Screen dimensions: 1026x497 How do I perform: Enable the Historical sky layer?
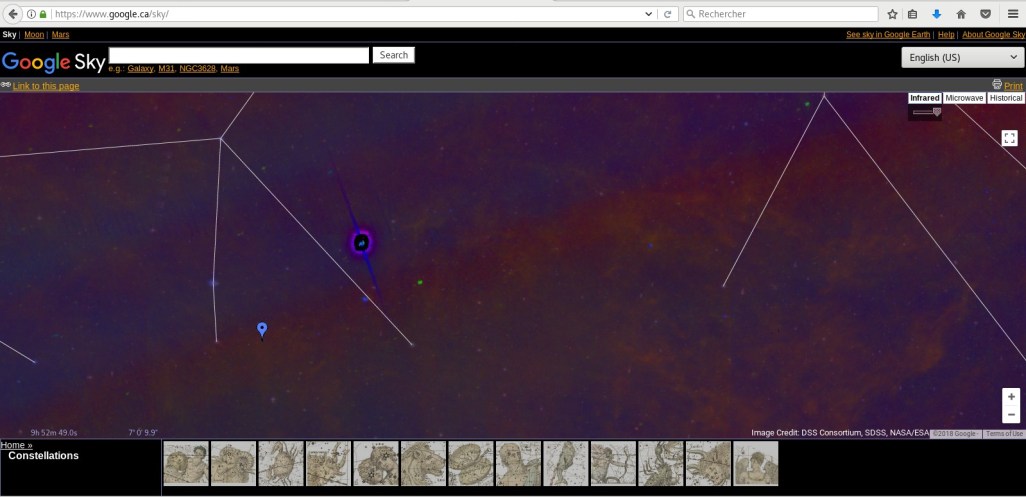[x=1005, y=98]
